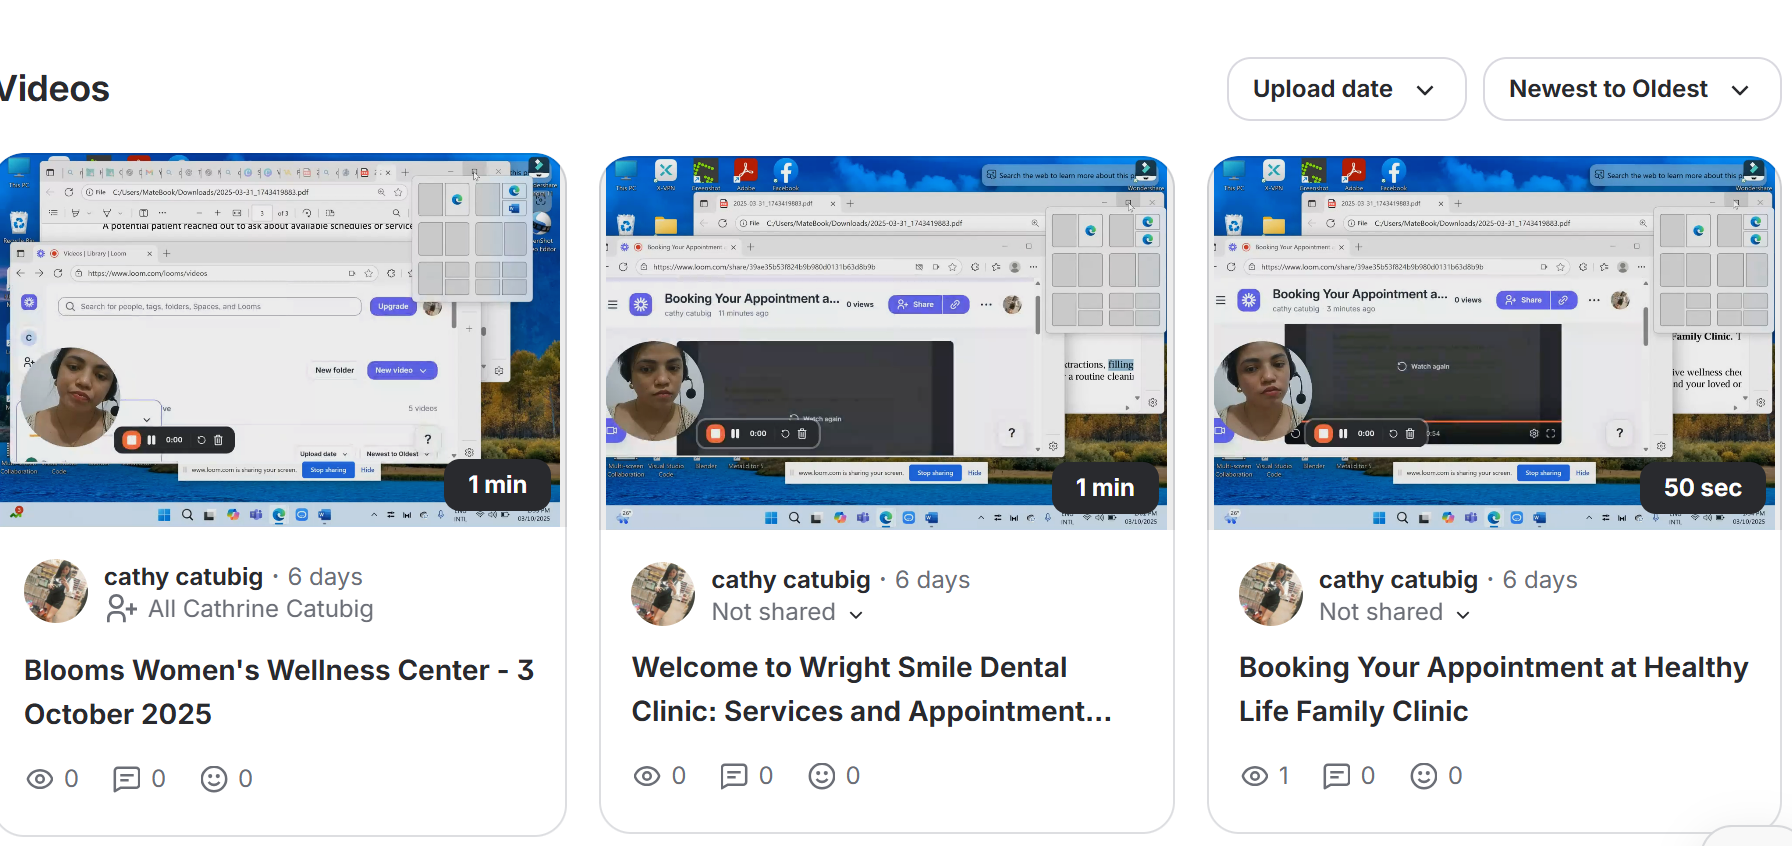
Task: Open the Healthy Life Family Clinic thumbnail
Action: (1493, 342)
